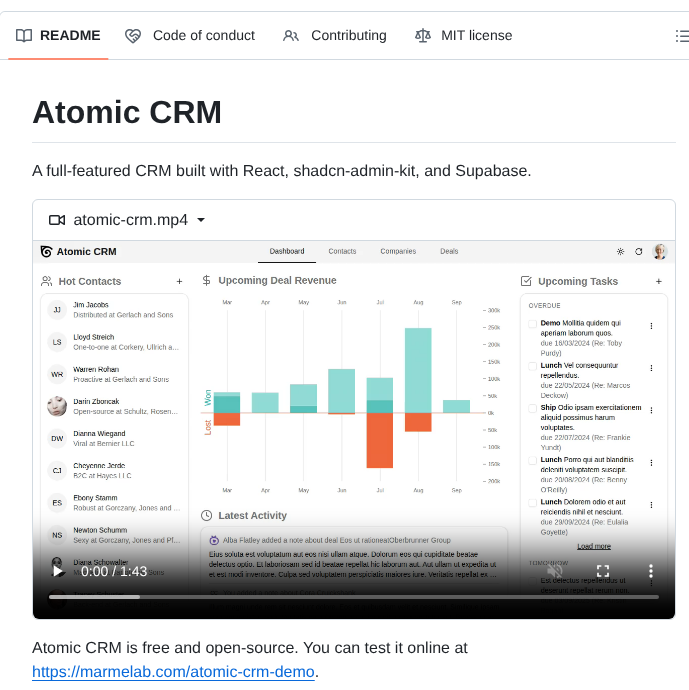The height and width of the screenshot is (690, 689).
Task: Click the clock icon beside Latest Activity
Action: (x=206, y=515)
